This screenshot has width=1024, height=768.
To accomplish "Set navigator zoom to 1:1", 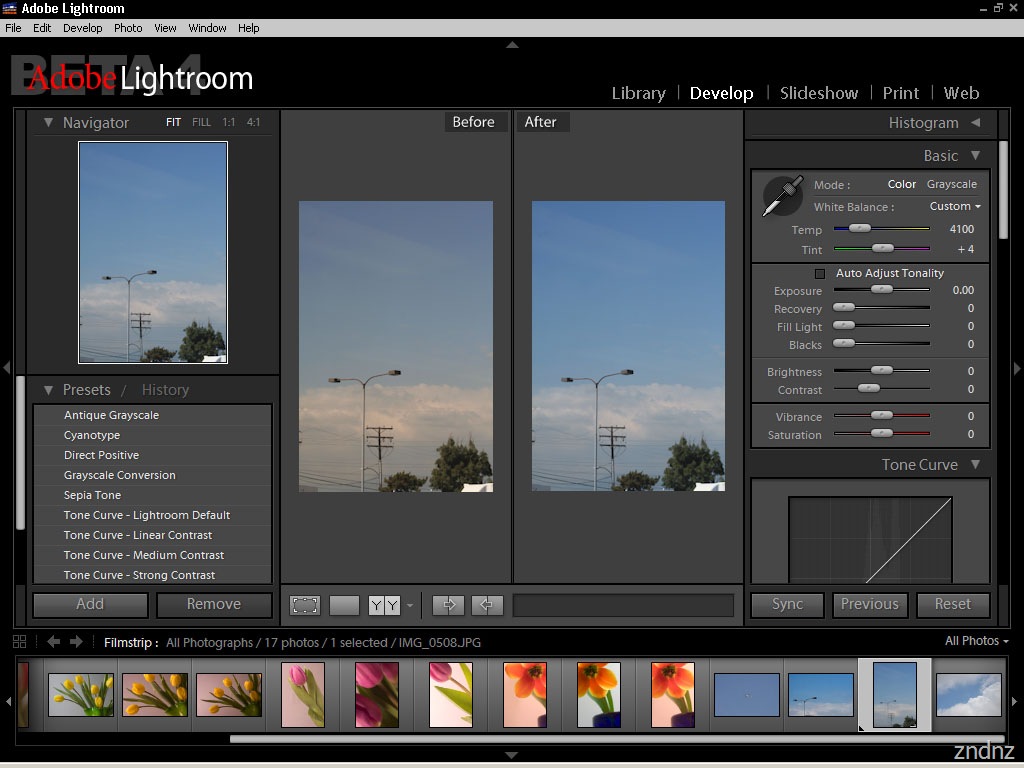I will (x=229, y=122).
